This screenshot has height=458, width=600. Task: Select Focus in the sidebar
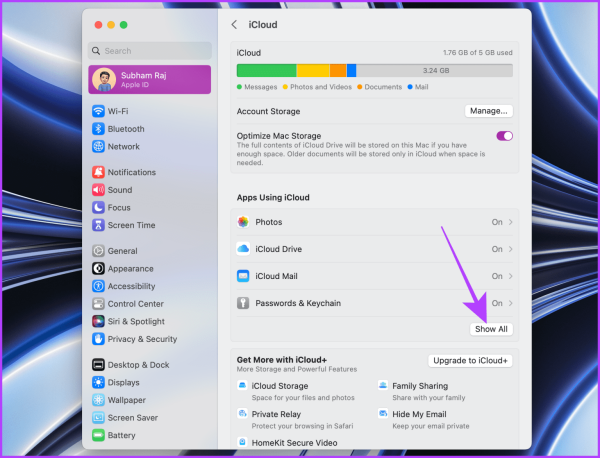150,207
